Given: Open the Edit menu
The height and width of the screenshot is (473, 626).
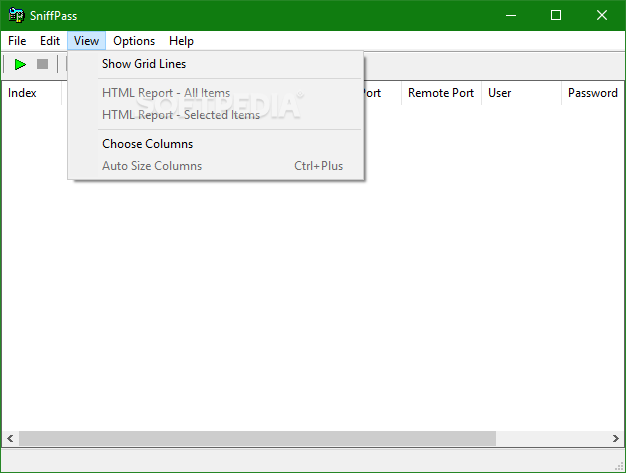Looking at the screenshot, I should coord(50,41).
